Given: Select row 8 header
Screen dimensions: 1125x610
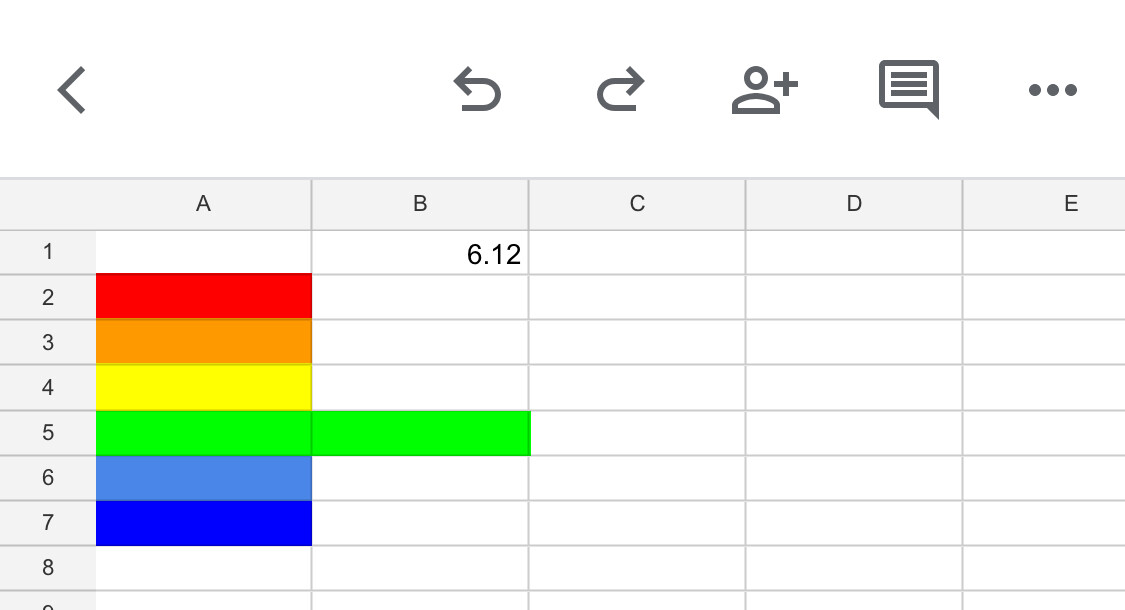Looking at the screenshot, I should (47, 568).
